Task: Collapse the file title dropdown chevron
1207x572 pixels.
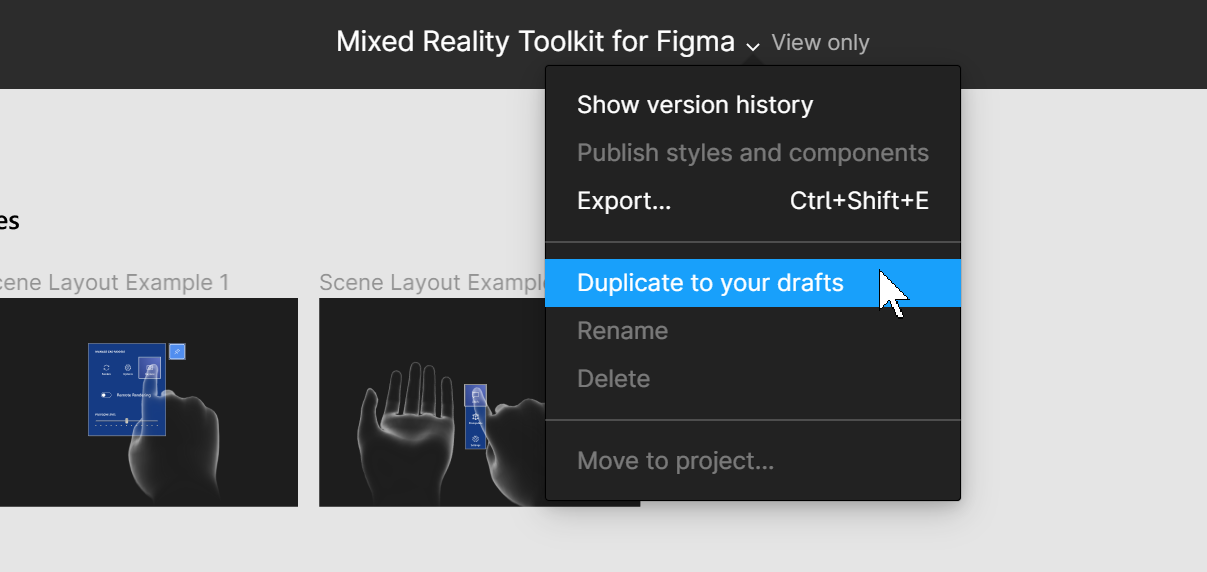Action: [753, 46]
